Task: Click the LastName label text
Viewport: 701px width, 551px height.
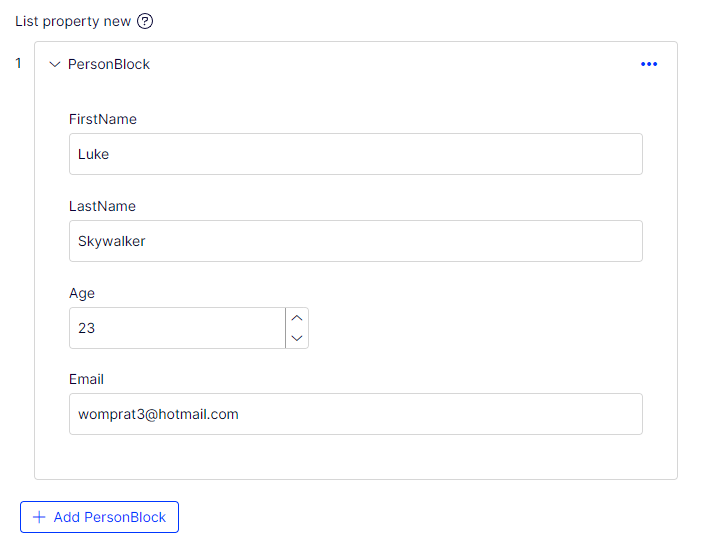Action: 102,206
